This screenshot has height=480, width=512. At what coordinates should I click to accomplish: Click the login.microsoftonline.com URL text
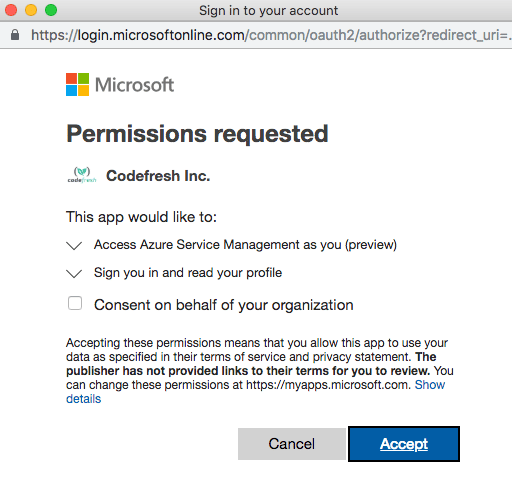click(x=161, y=35)
